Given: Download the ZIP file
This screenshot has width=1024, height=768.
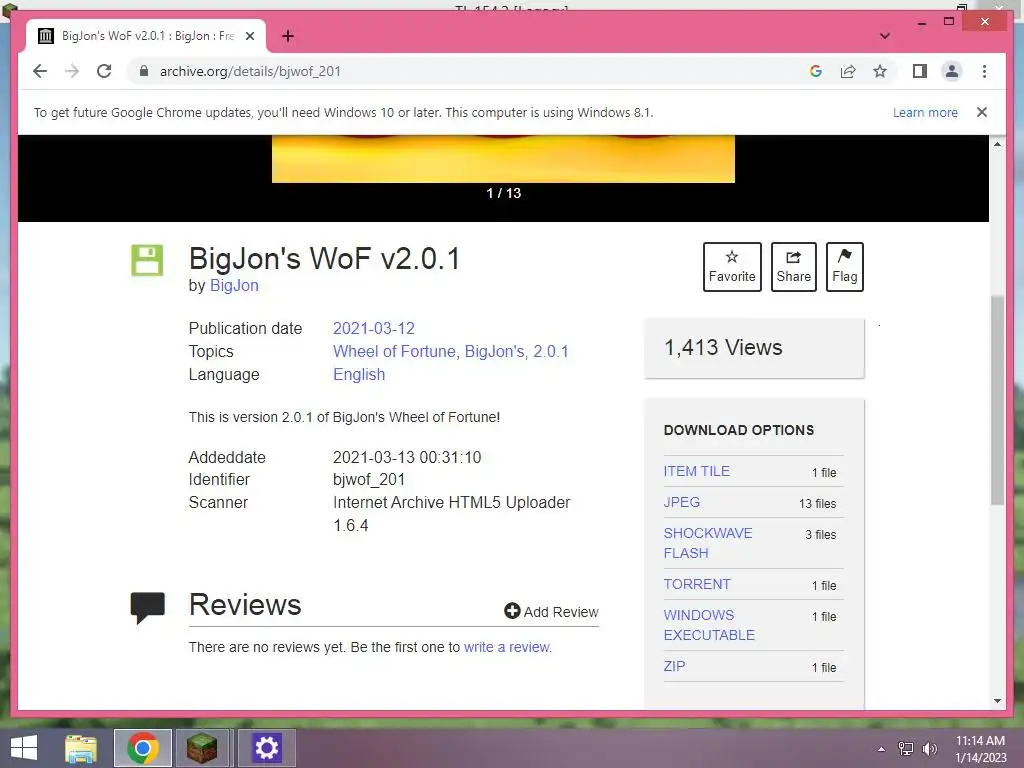Looking at the screenshot, I should pos(675,666).
